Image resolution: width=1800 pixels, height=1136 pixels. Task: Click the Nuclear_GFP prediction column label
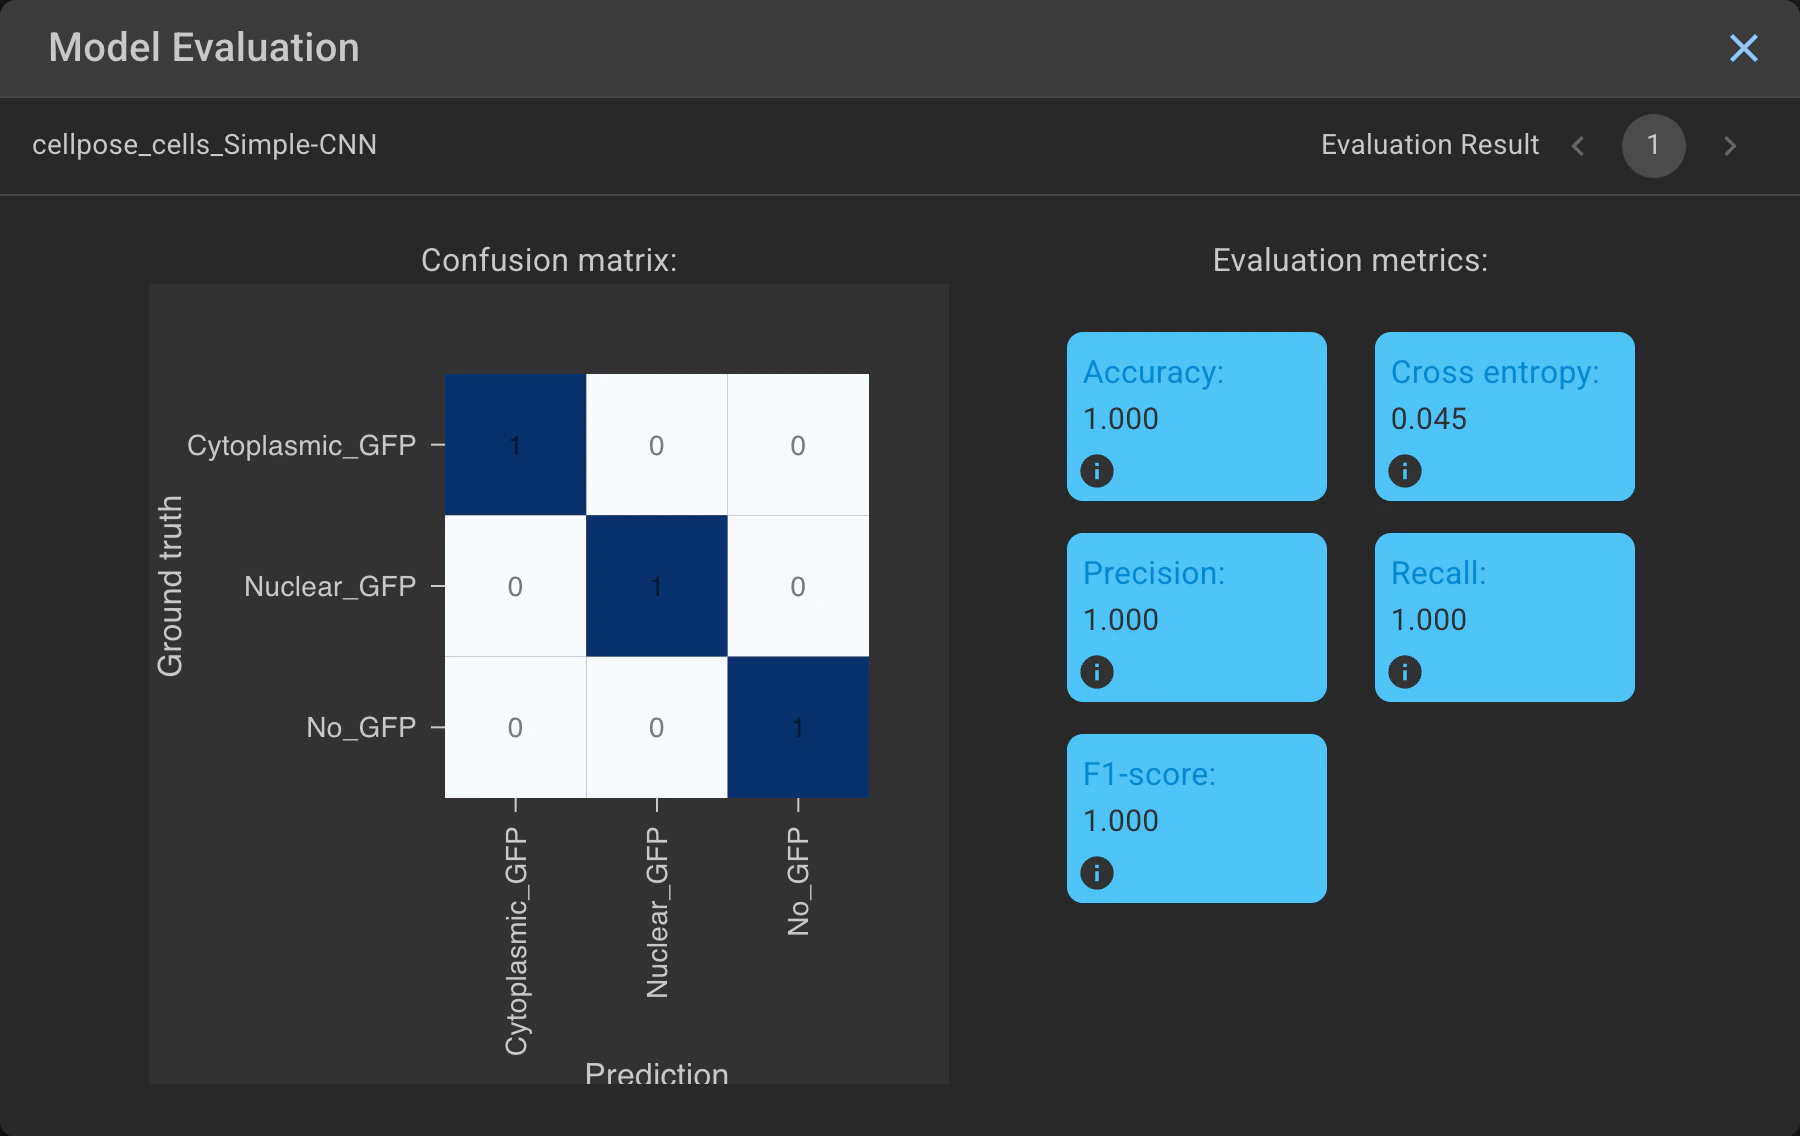pyautogui.click(x=657, y=912)
